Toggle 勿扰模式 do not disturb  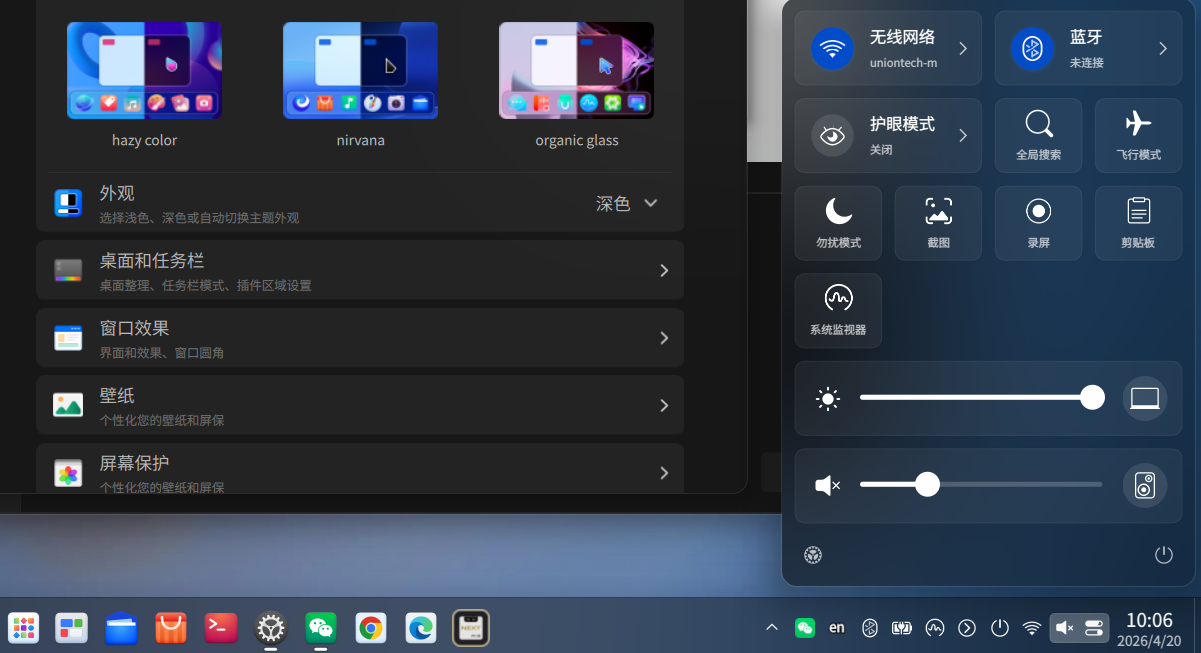(838, 223)
